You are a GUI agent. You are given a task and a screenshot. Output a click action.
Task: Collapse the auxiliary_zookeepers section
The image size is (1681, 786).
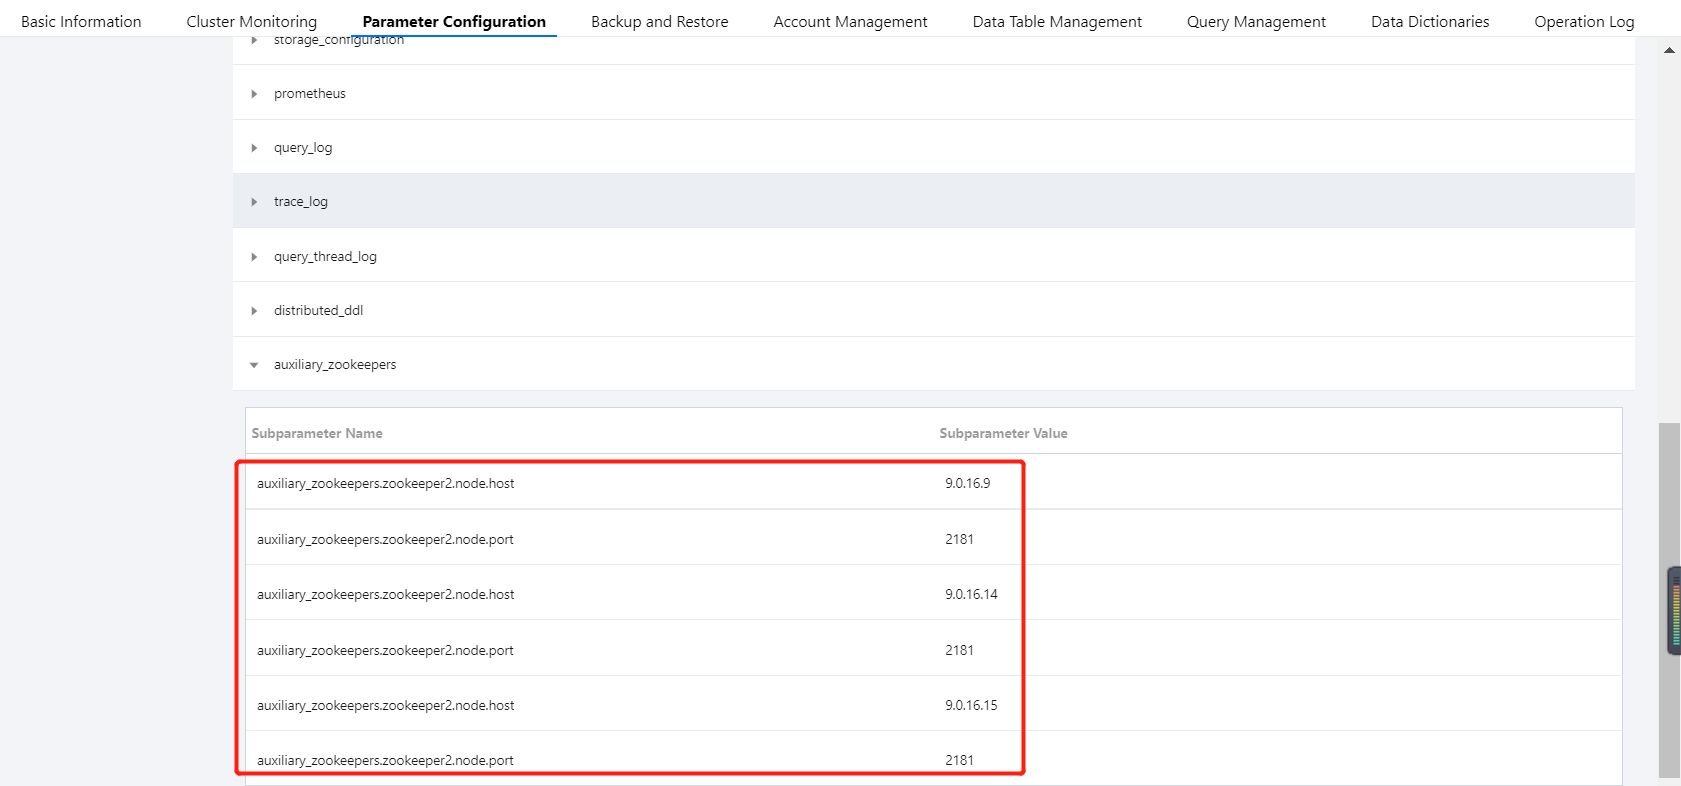(254, 365)
